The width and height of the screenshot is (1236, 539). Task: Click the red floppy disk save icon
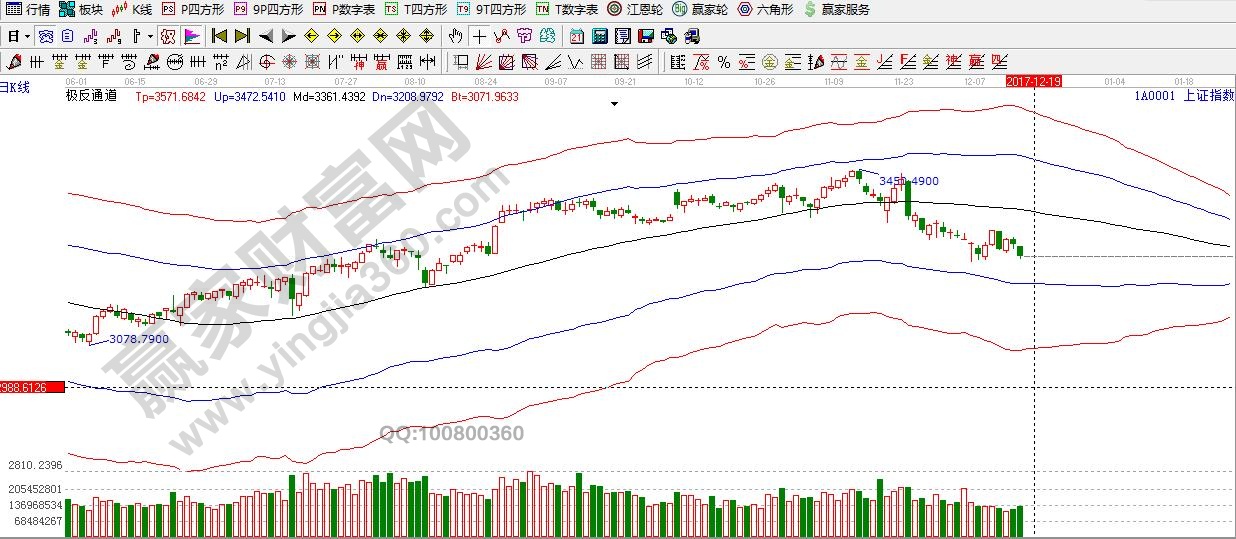coord(645,36)
